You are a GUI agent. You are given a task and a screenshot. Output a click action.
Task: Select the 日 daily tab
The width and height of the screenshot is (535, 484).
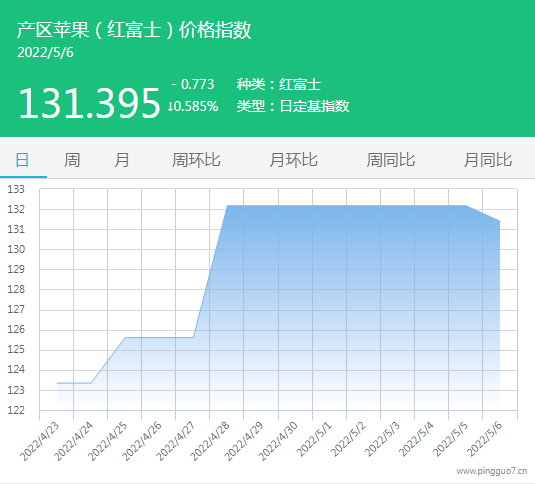pyautogui.click(x=22, y=160)
